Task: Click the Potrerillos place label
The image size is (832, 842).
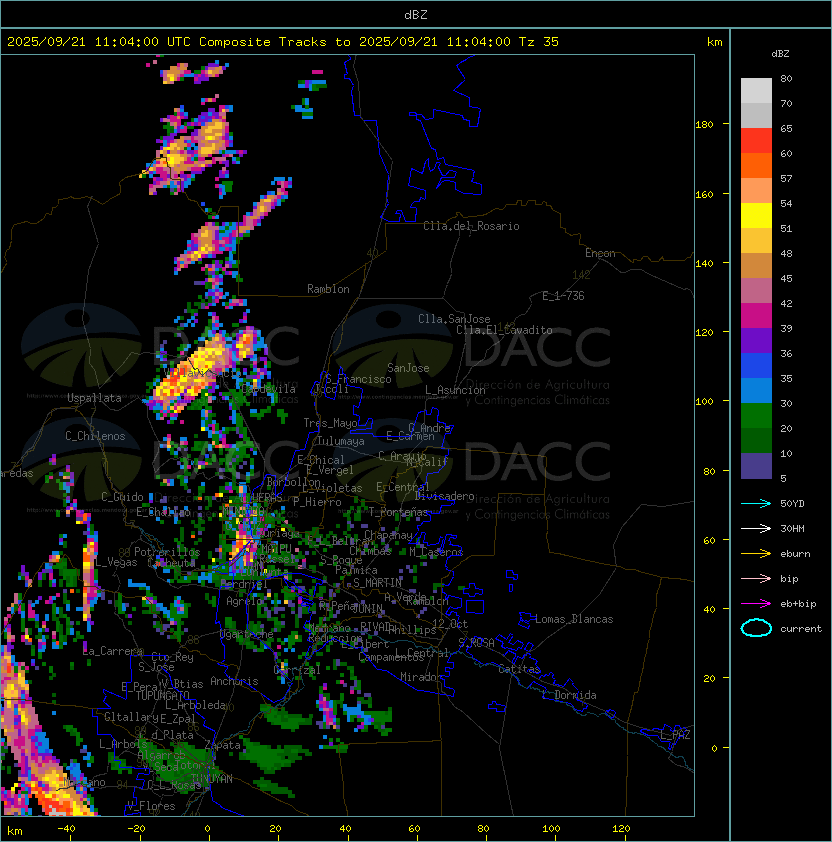Action: [167, 552]
